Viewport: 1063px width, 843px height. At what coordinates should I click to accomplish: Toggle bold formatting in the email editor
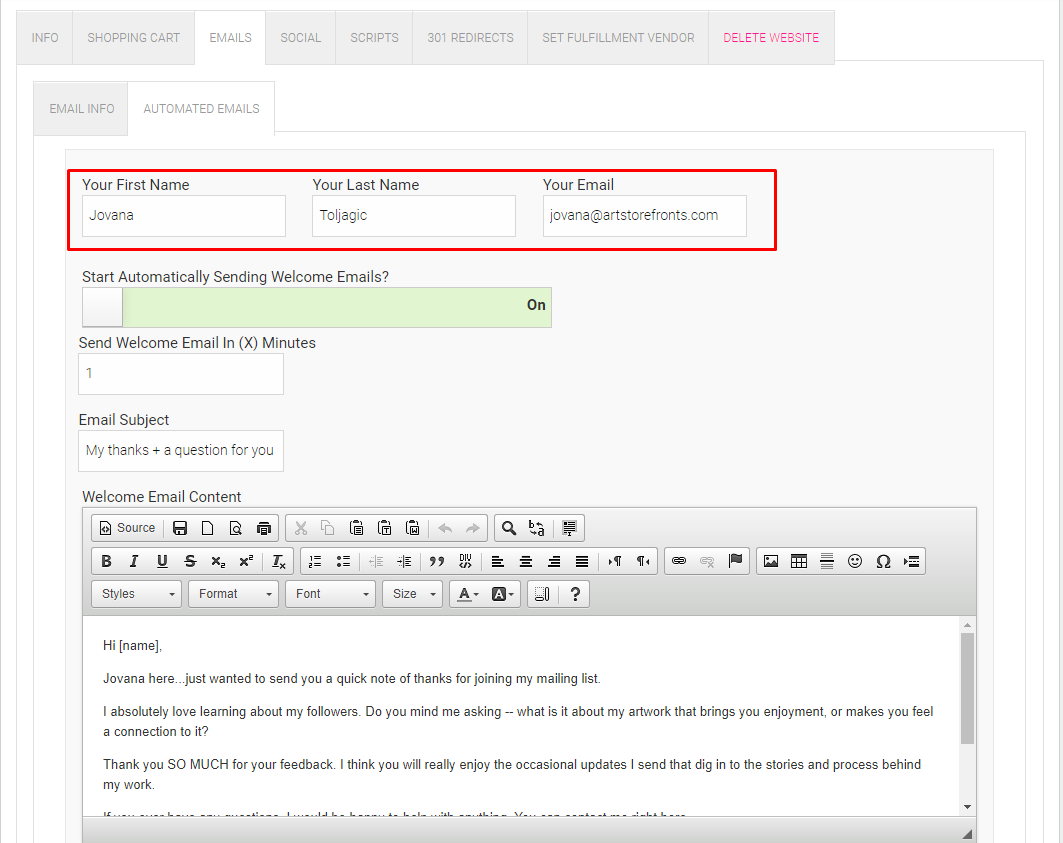pyautogui.click(x=105, y=560)
